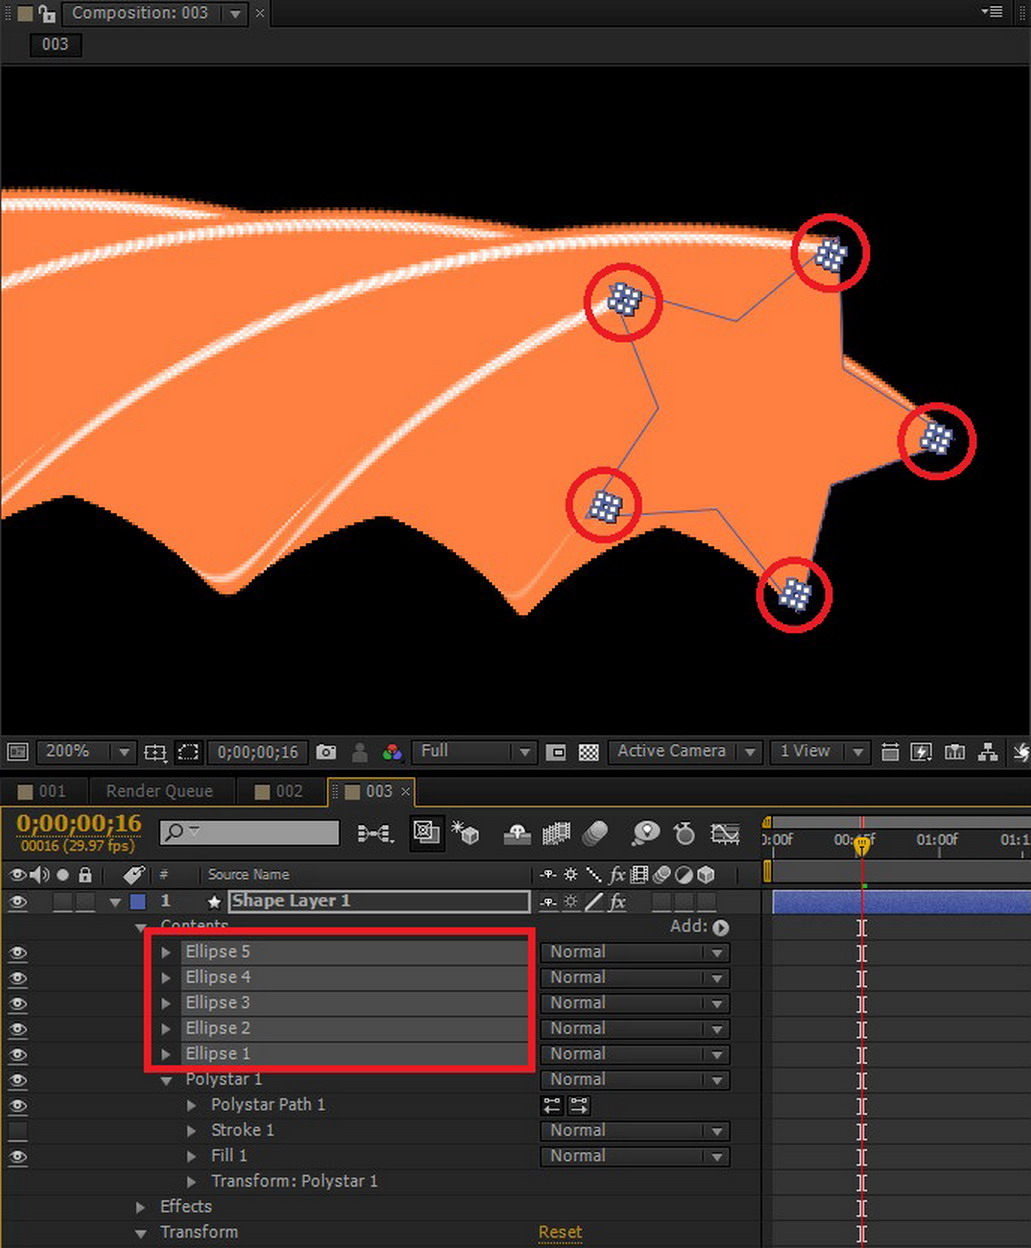The image size is (1031, 1248).
Task: Click the hide shy layers icon
Action: click(x=516, y=833)
